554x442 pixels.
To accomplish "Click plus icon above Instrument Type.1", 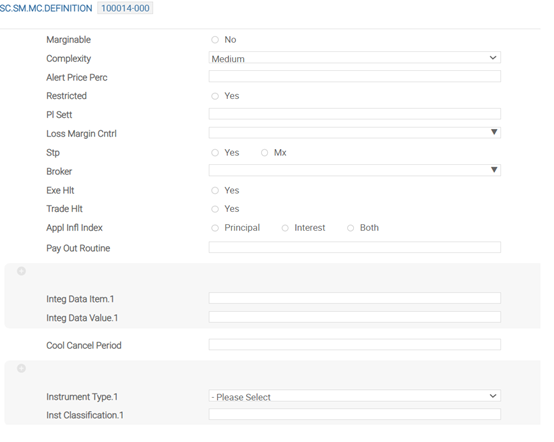I will [21, 369].
